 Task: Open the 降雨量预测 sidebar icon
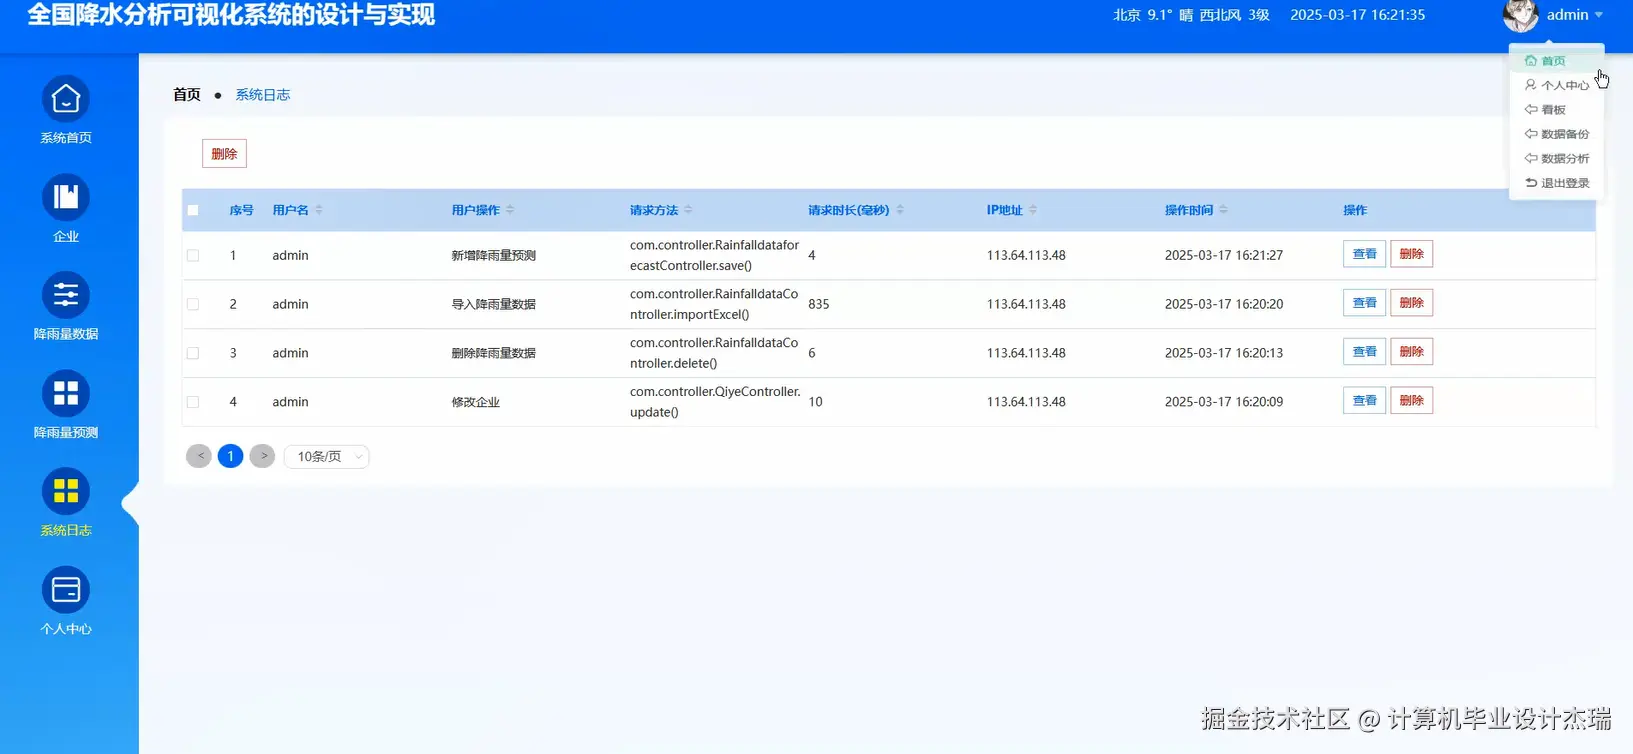66,394
